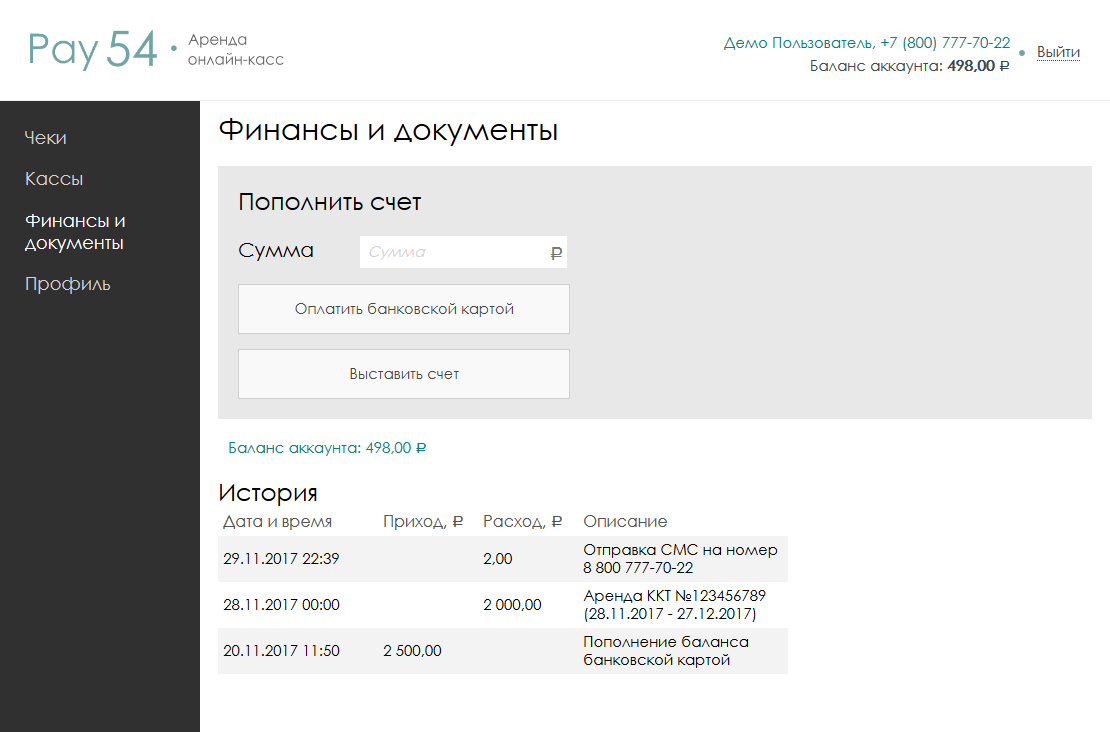This screenshot has width=1110, height=732.
Task: Click the 2 500,00 income value
Action: pyautogui.click(x=412, y=651)
